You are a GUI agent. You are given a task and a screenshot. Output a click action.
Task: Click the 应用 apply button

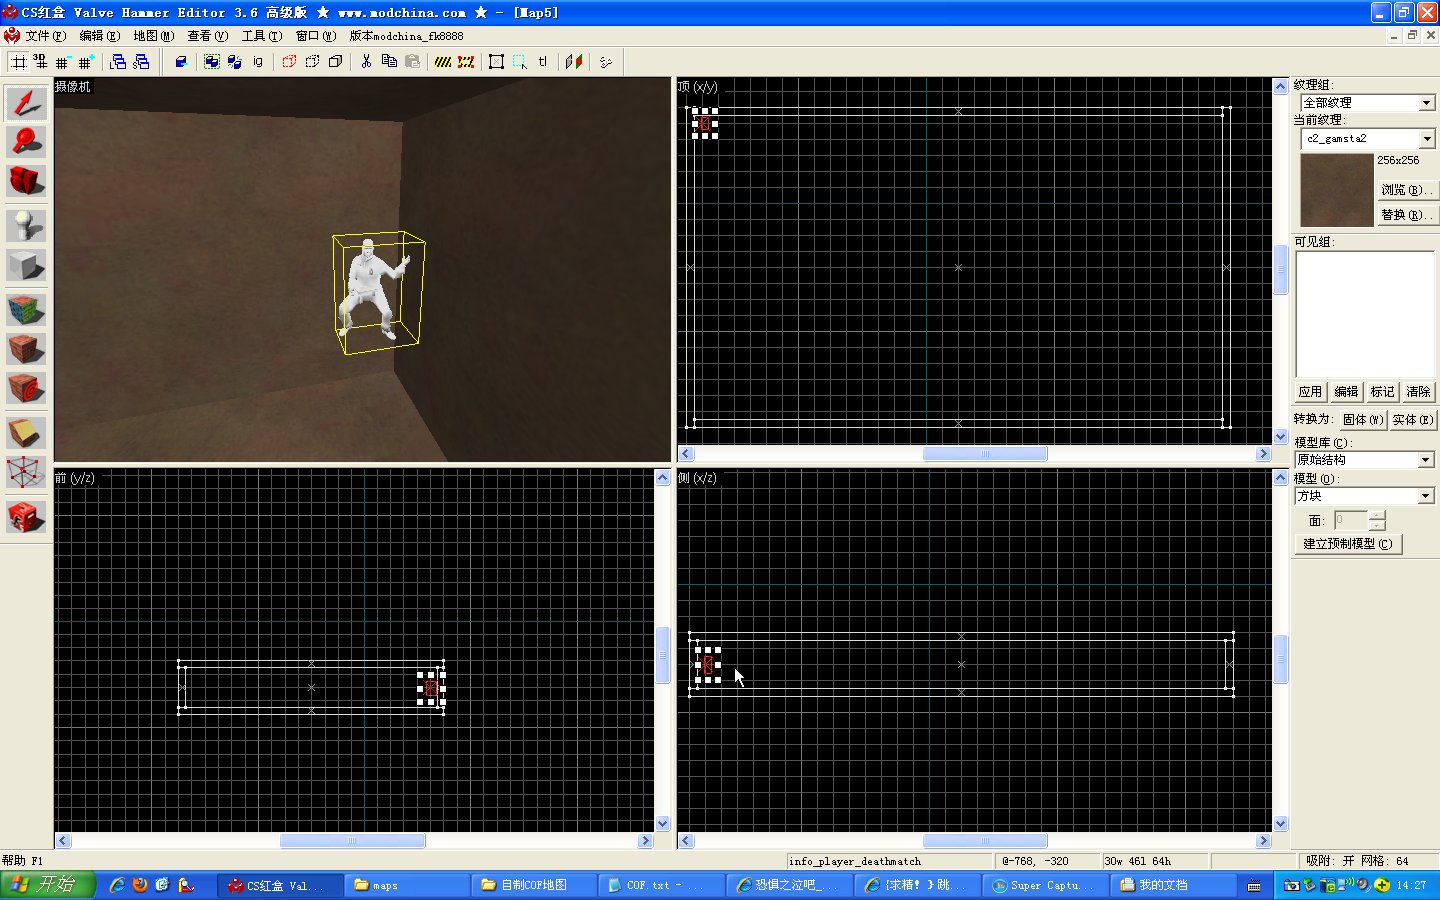(1310, 392)
